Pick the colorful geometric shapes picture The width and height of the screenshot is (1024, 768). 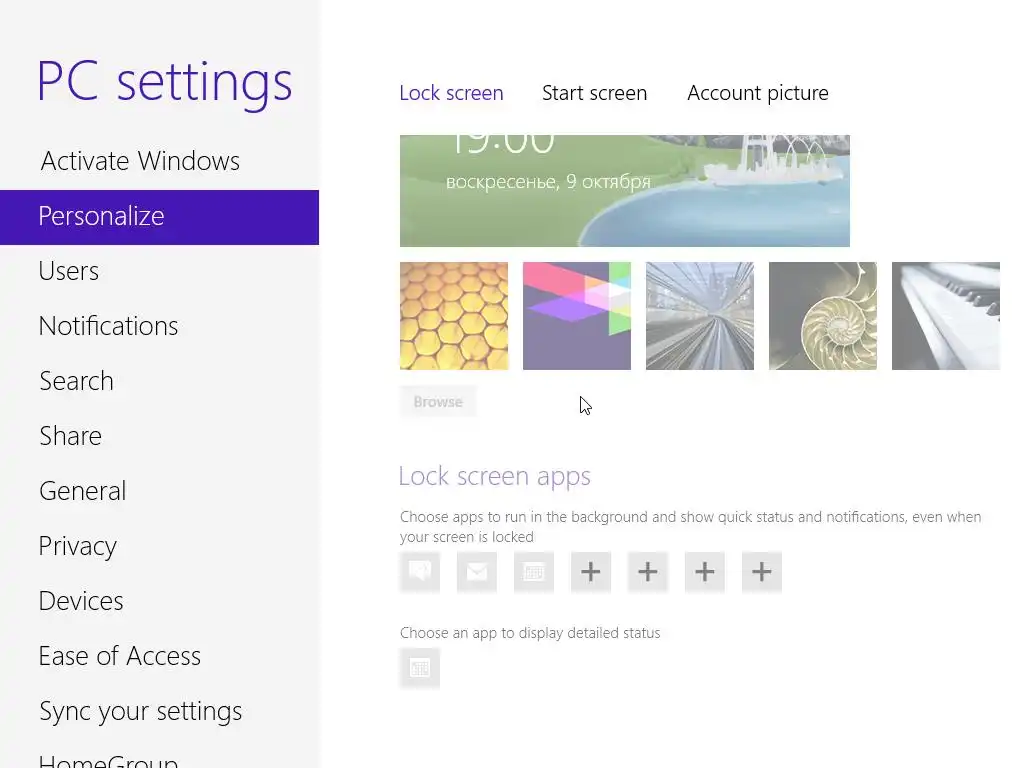(x=577, y=316)
